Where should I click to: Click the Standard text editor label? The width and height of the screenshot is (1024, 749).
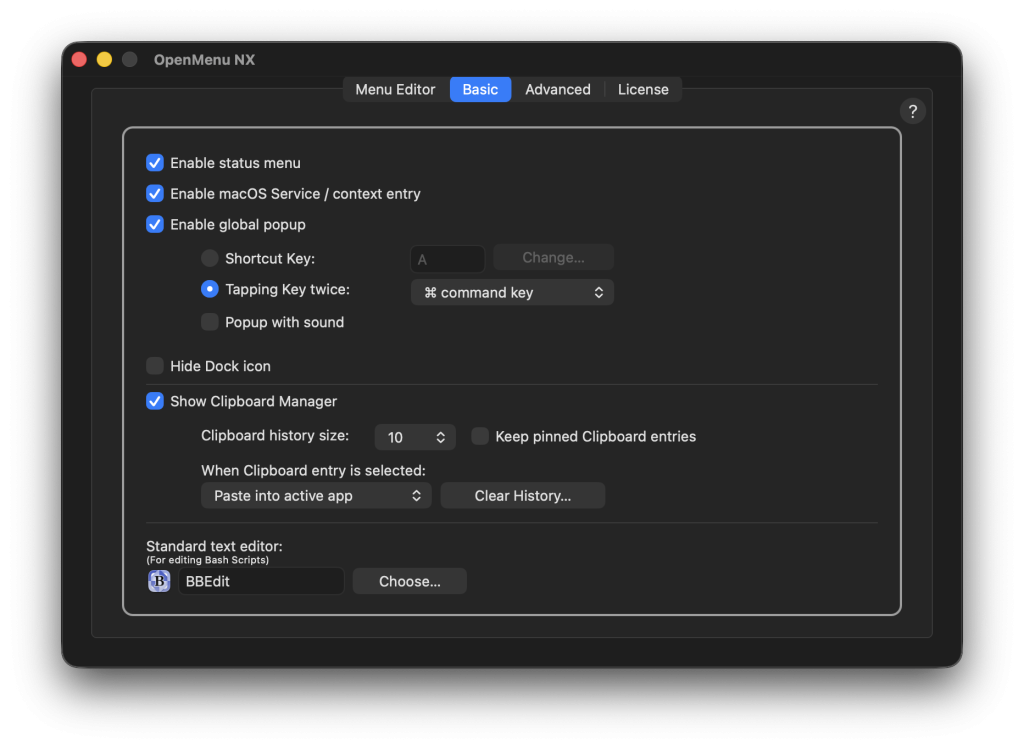214,546
